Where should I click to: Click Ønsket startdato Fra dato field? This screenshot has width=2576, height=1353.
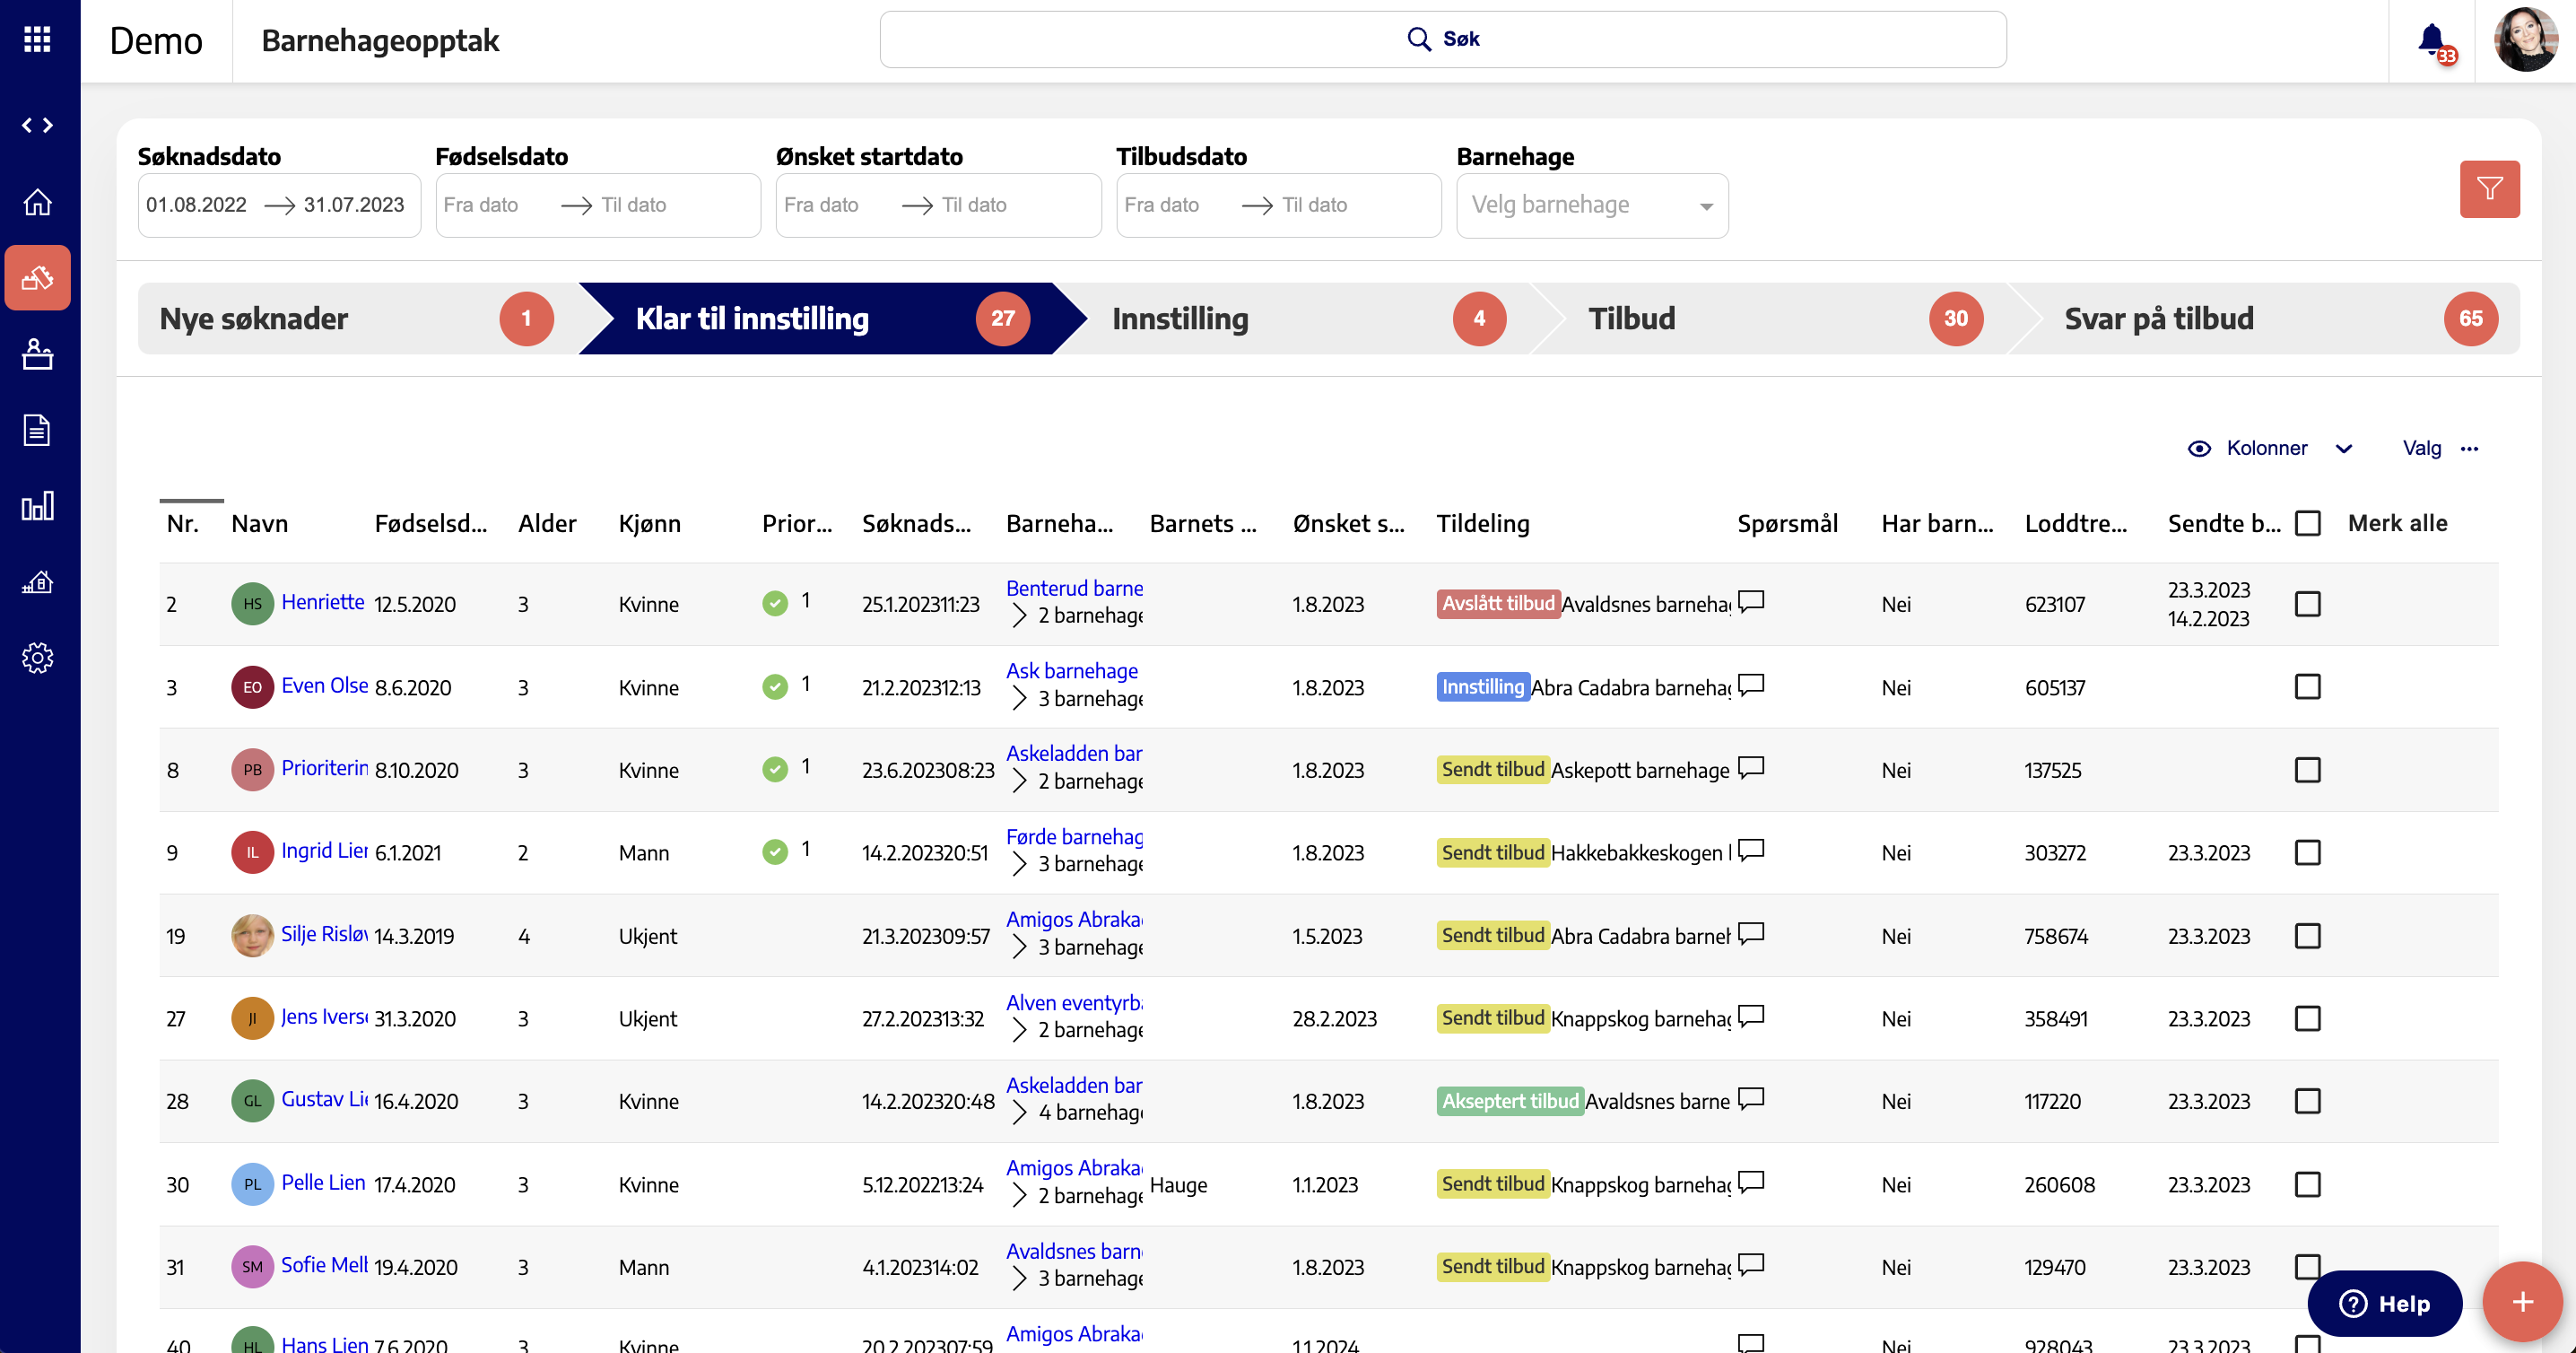coord(836,205)
